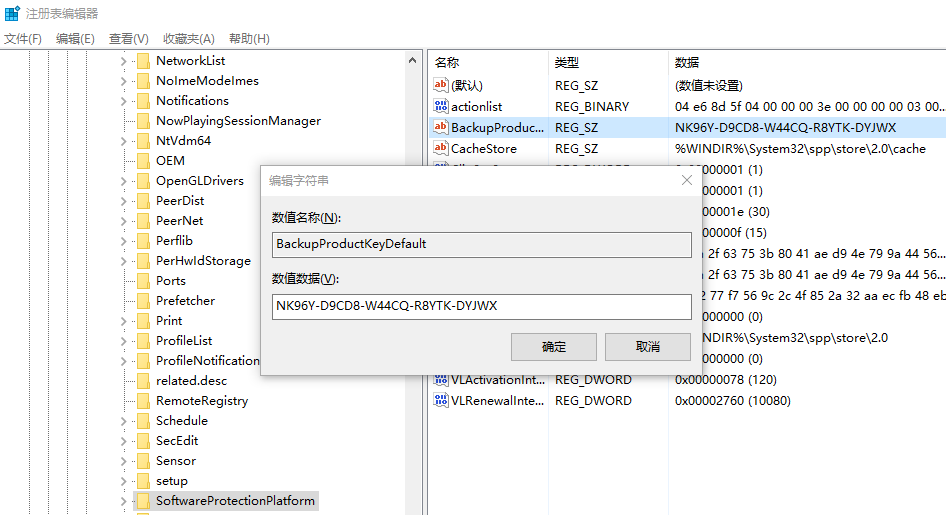Click the OEM folder icon
946x515 pixels.
[x=143, y=161]
